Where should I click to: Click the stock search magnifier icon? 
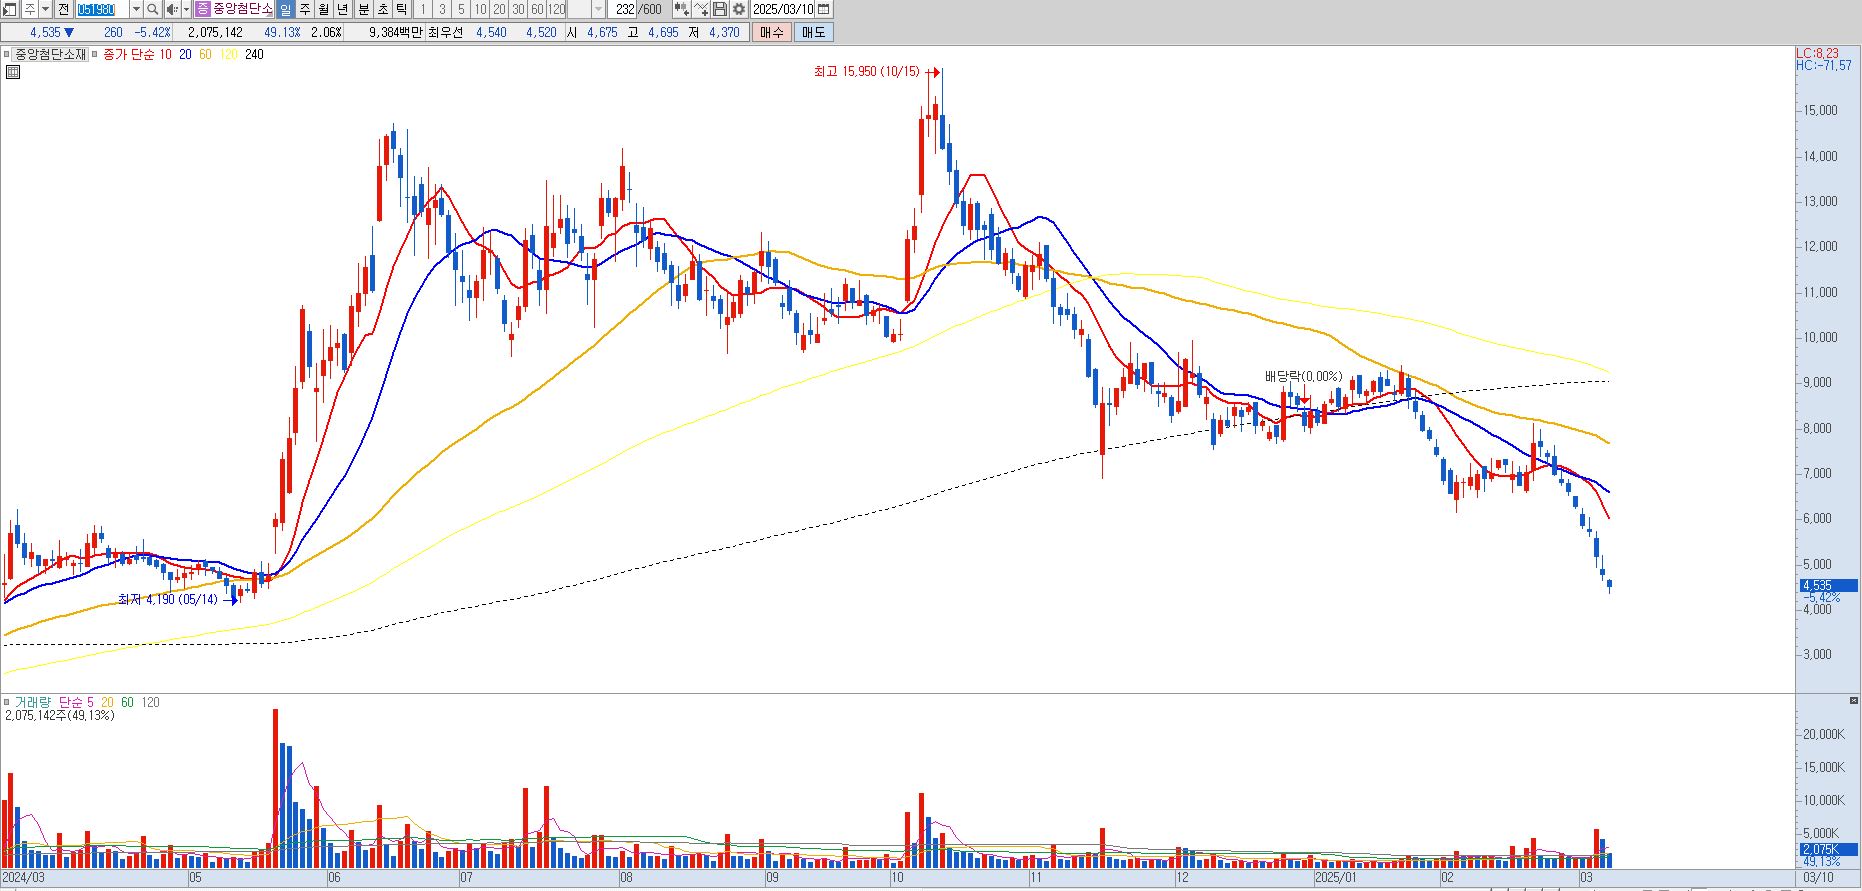tap(152, 9)
